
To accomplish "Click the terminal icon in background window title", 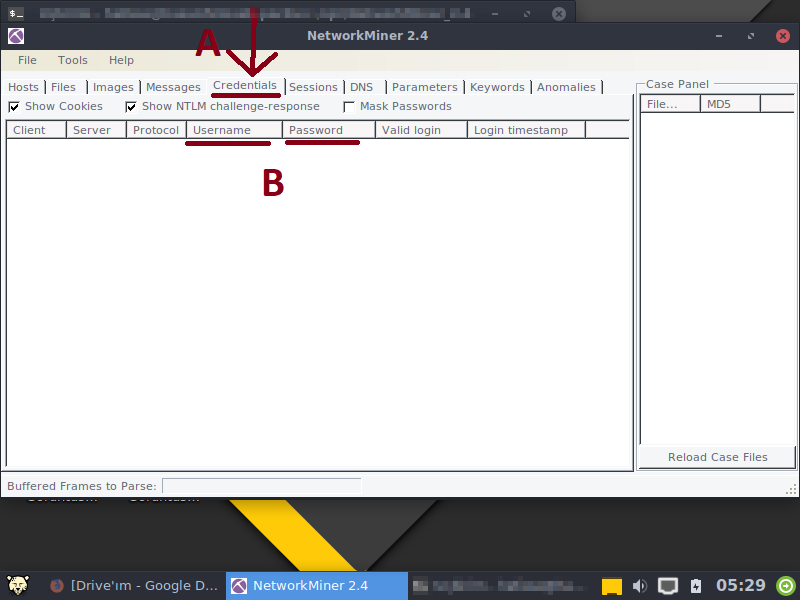I will pyautogui.click(x=16, y=13).
